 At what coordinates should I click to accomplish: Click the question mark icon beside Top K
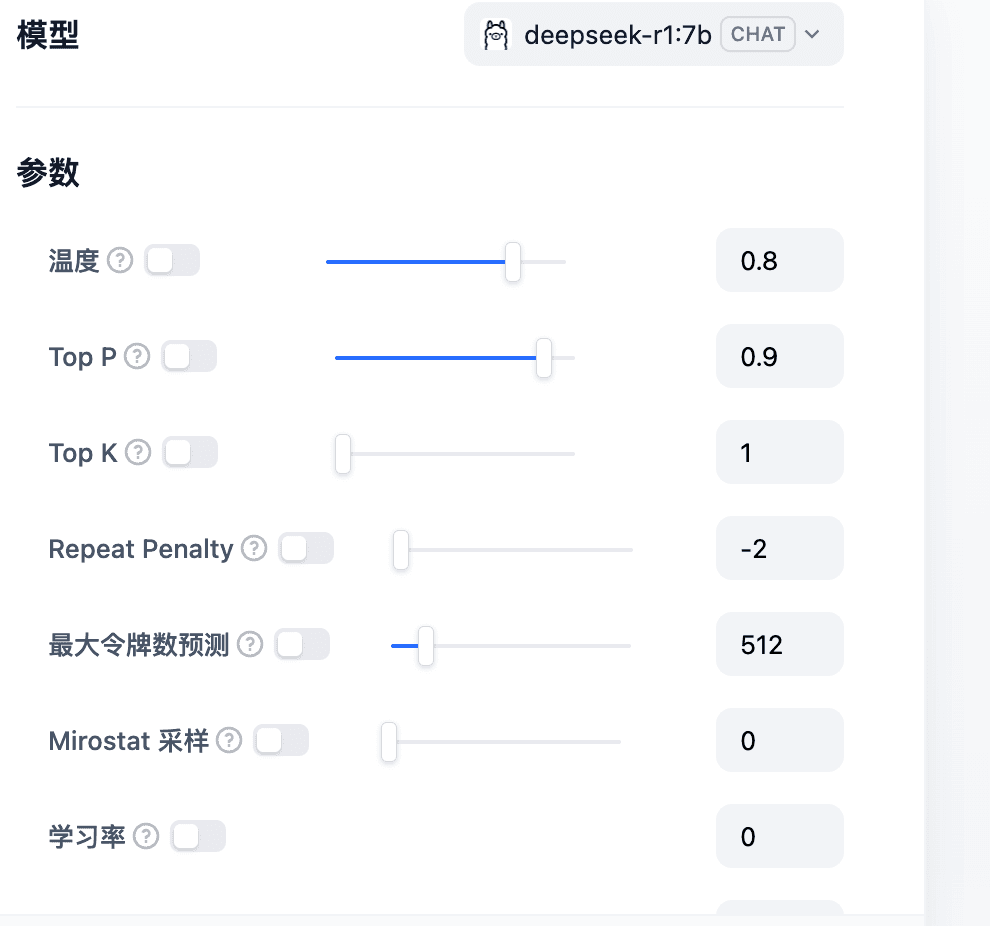pos(138,452)
